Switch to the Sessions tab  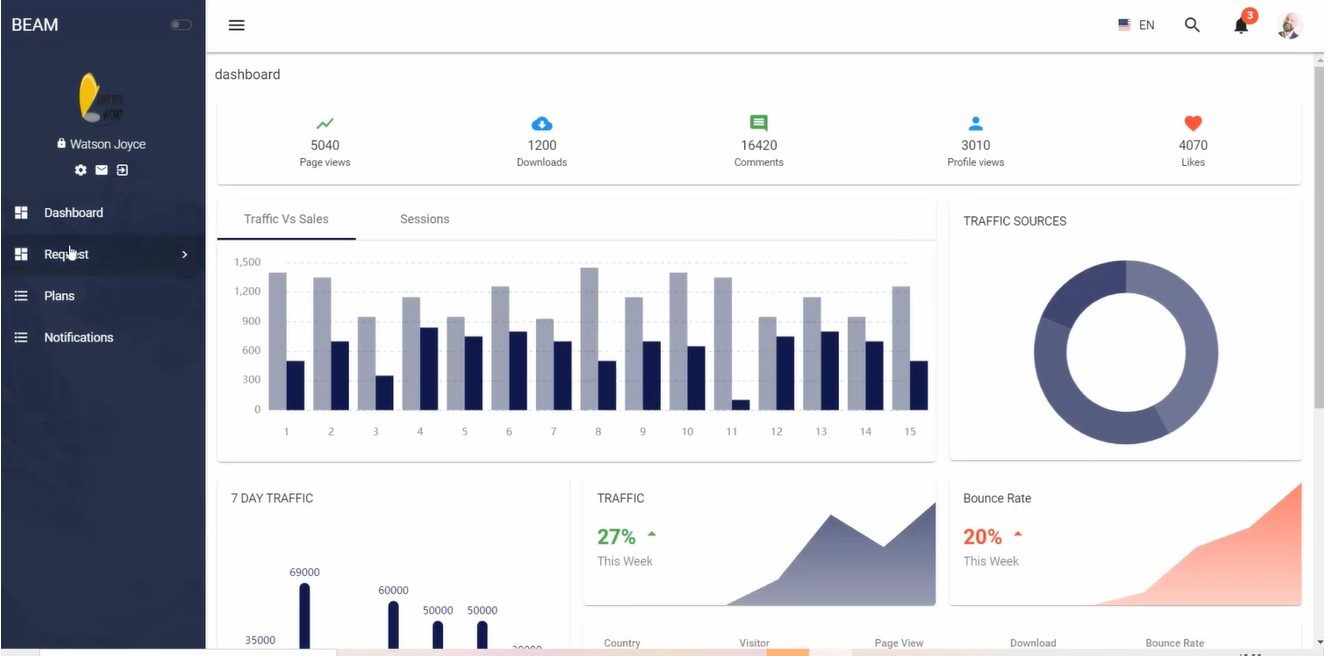tap(425, 219)
